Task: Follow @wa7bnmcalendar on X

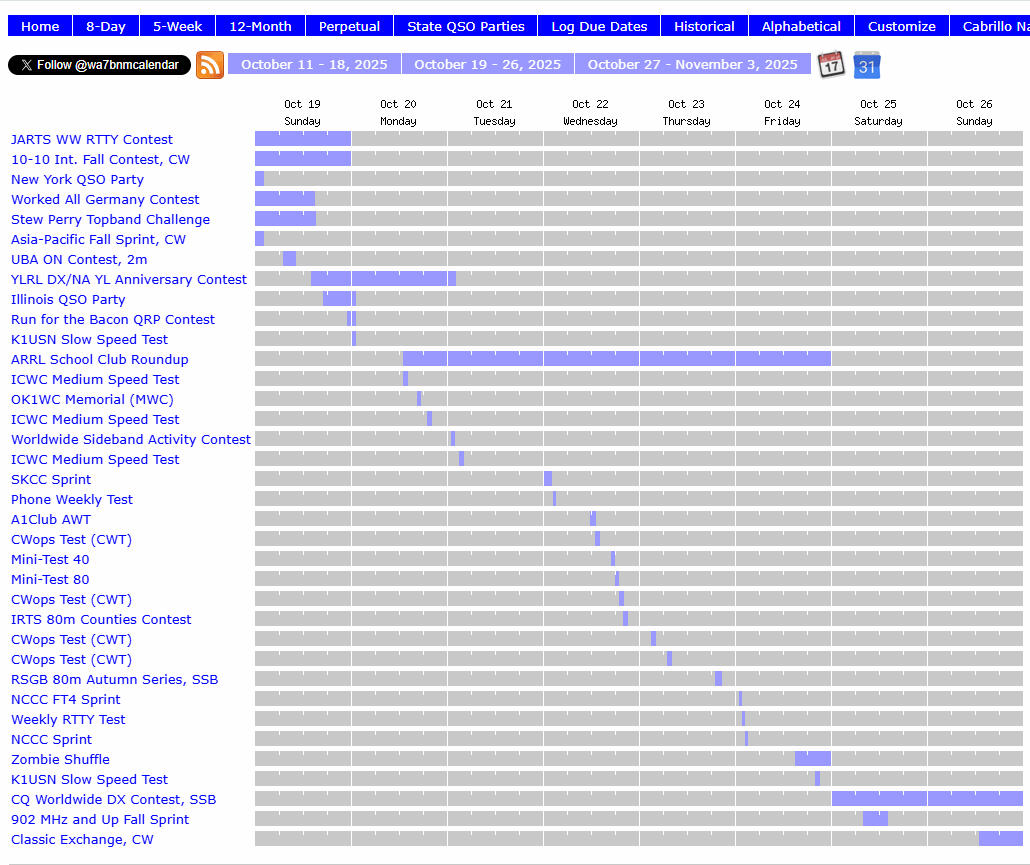Action: 99,65
